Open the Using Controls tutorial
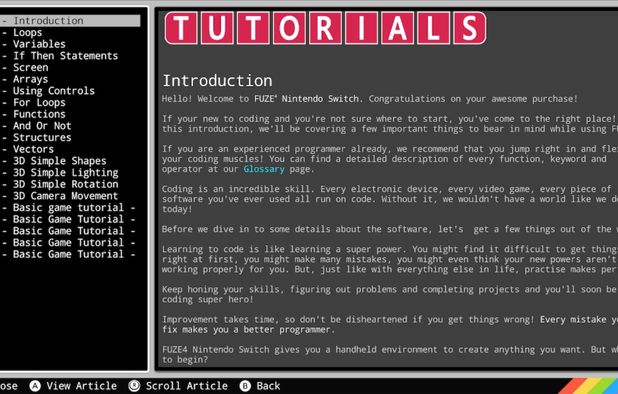618x394 pixels. pyautogui.click(x=54, y=91)
